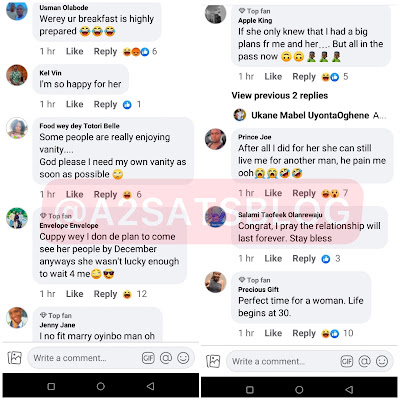Like Precious Gift's comment
This screenshot has height=400, width=400.
pos(273,333)
